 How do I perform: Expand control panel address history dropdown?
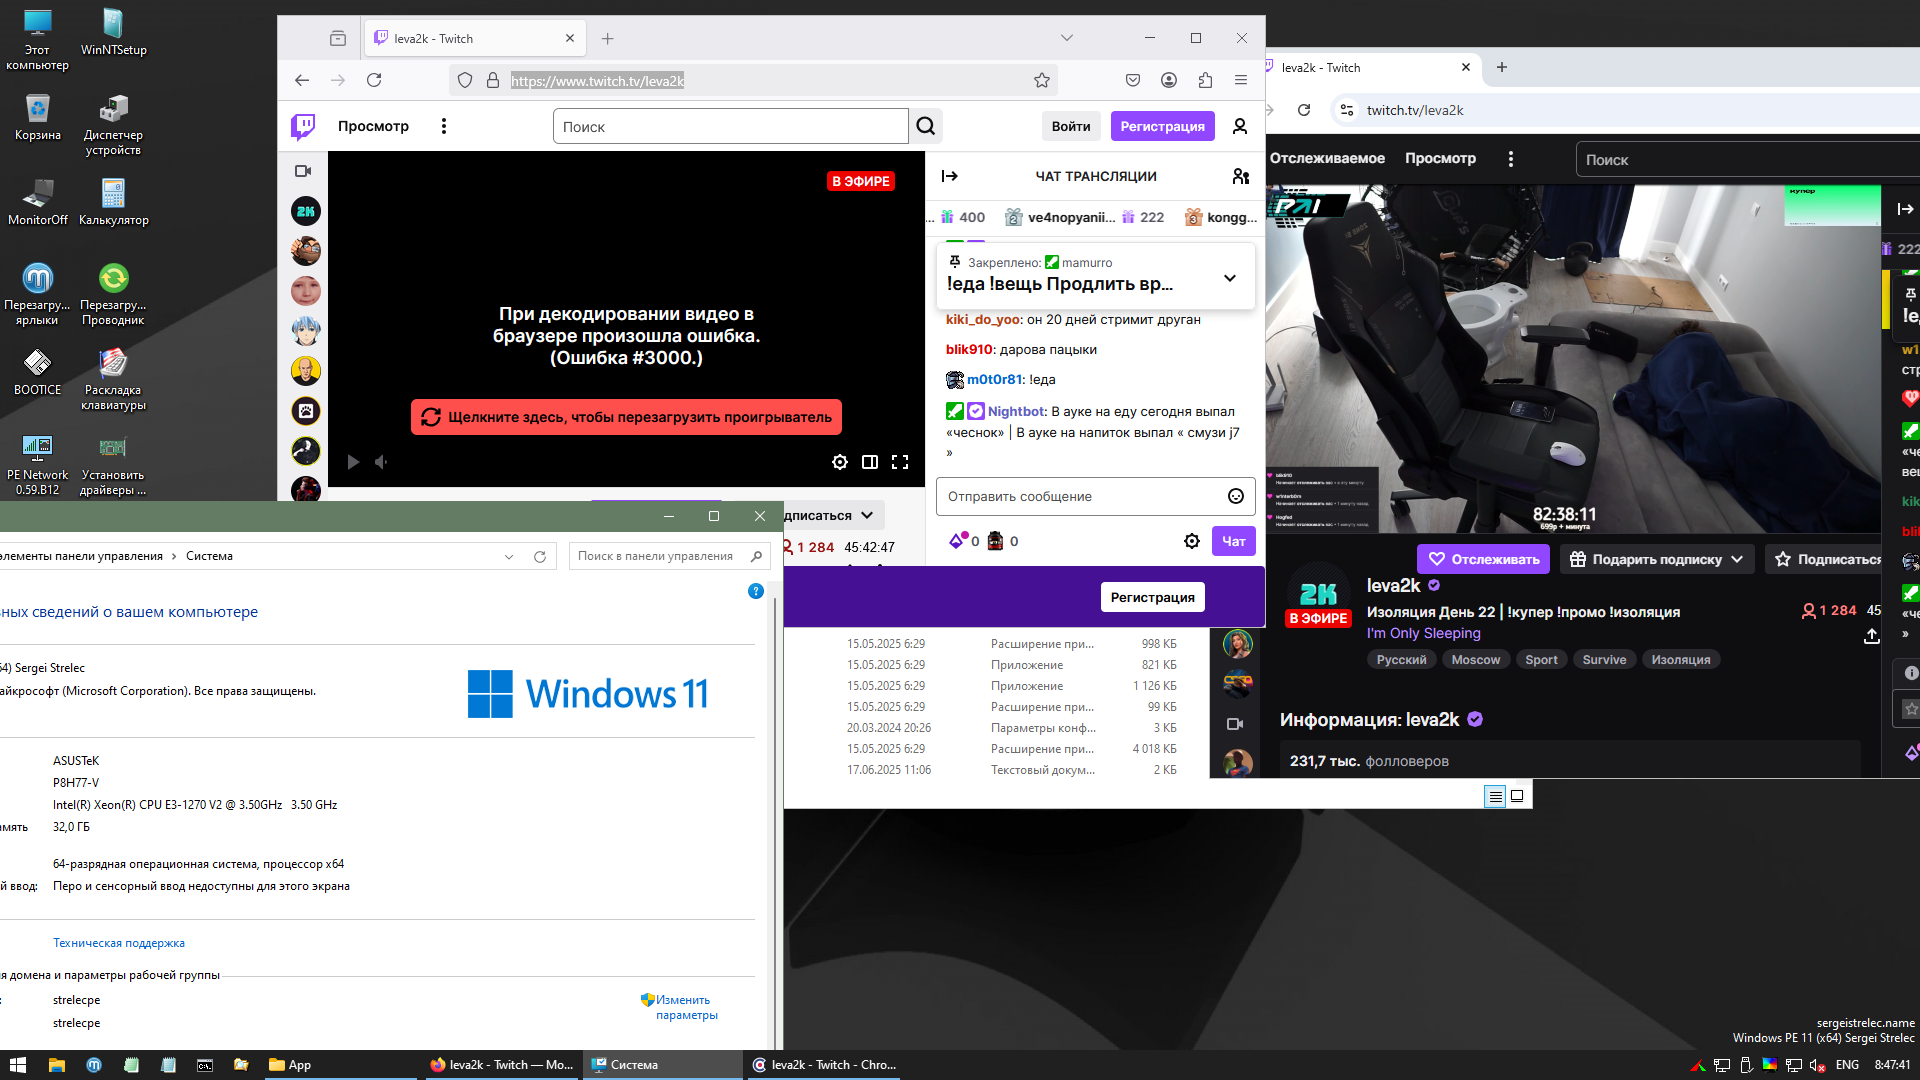[509, 556]
